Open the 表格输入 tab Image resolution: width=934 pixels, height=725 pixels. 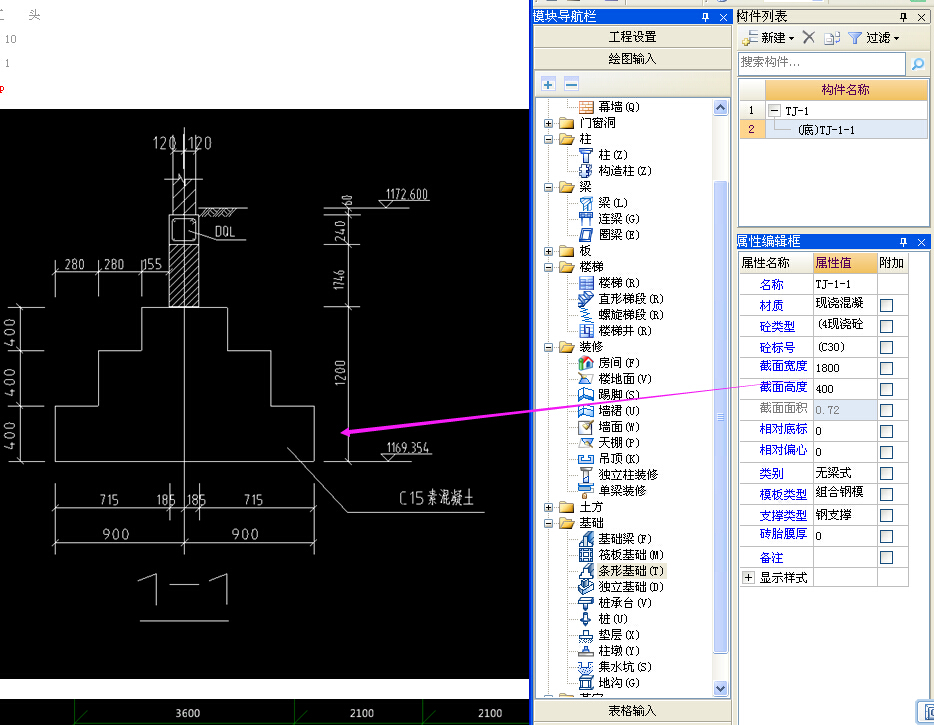coord(632,711)
